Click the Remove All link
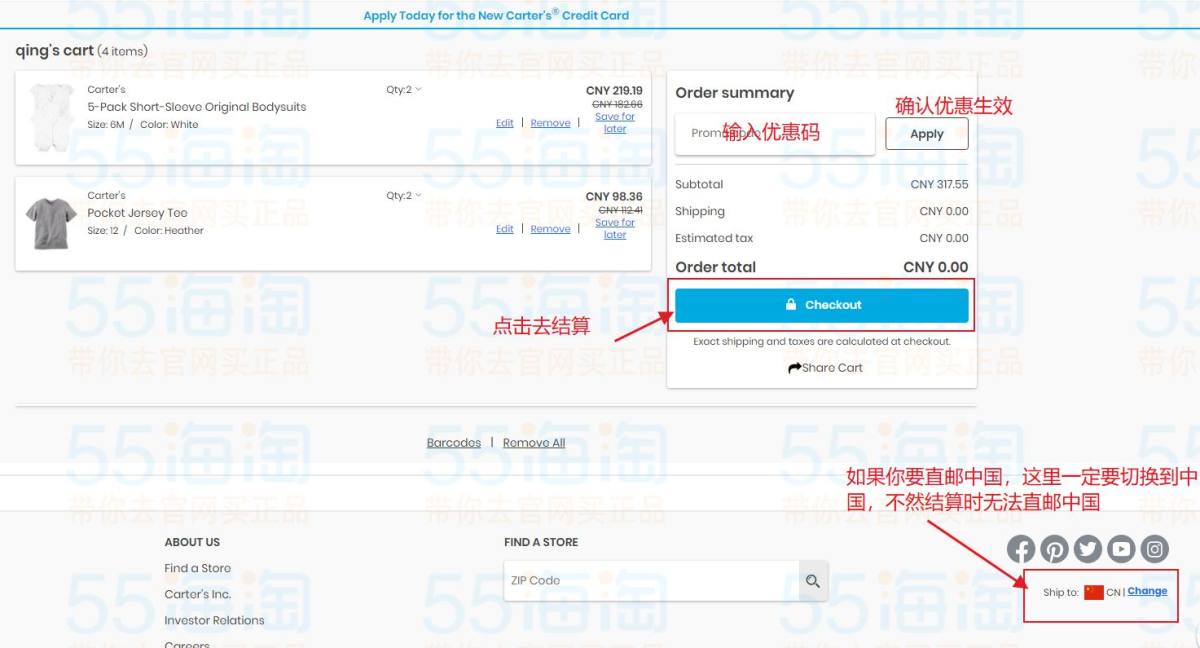Screen dimensions: 1200x648 (x=534, y=443)
